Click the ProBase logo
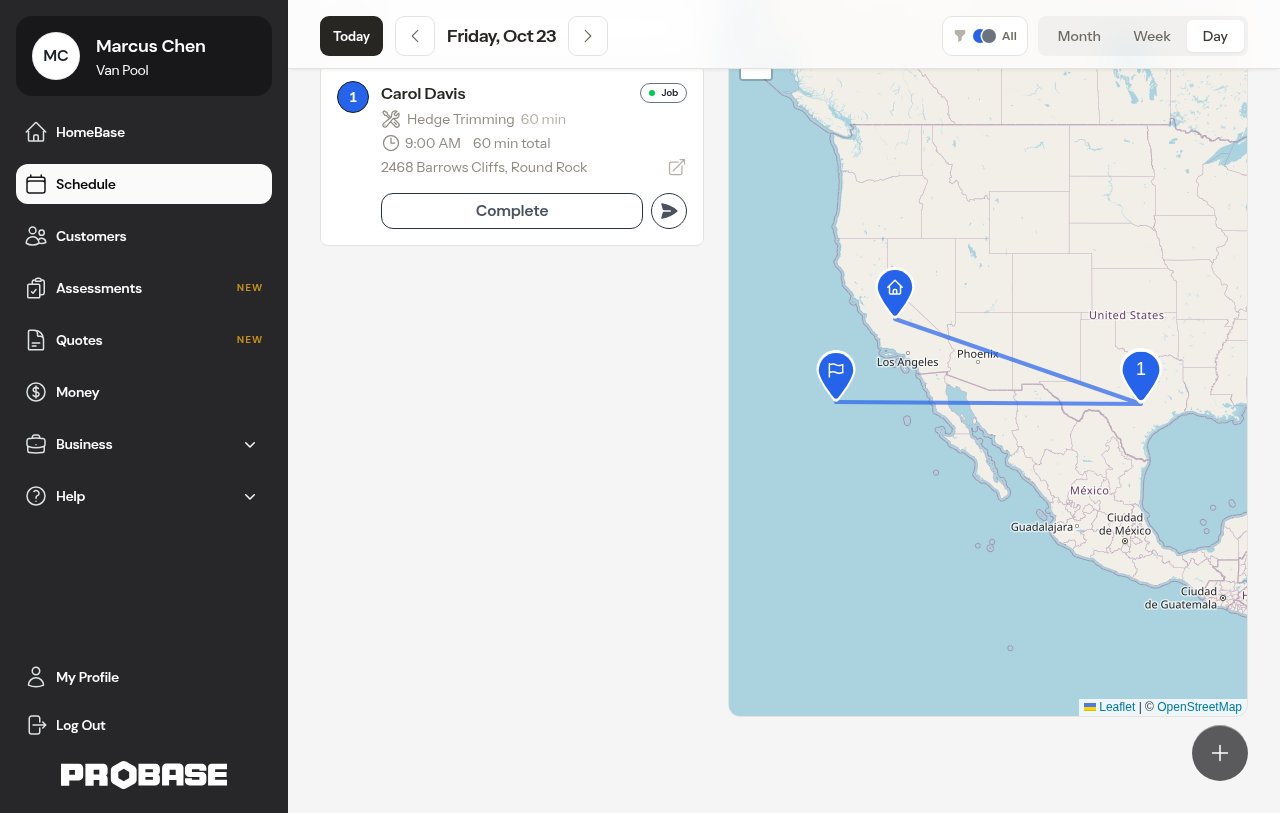 pos(144,775)
